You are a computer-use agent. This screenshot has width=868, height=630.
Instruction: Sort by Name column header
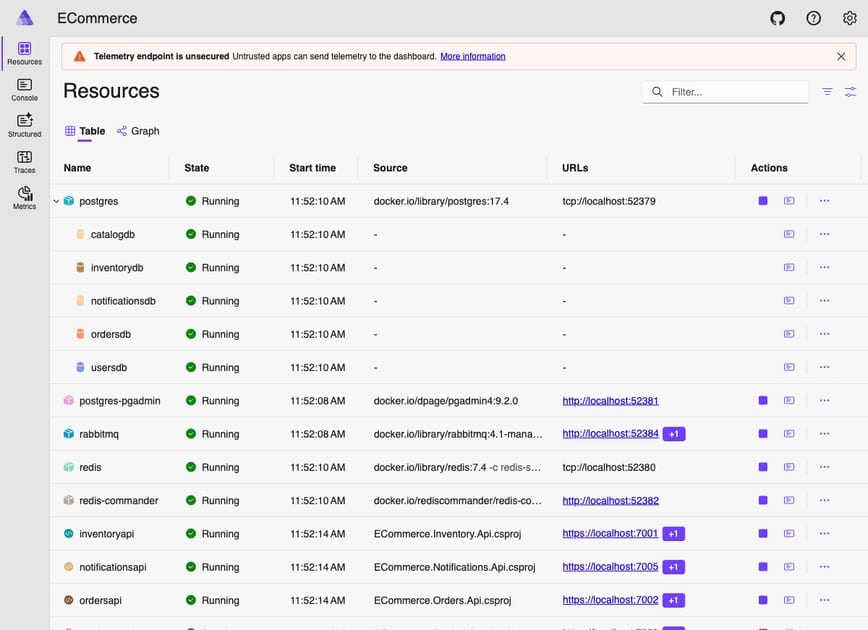(78, 168)
